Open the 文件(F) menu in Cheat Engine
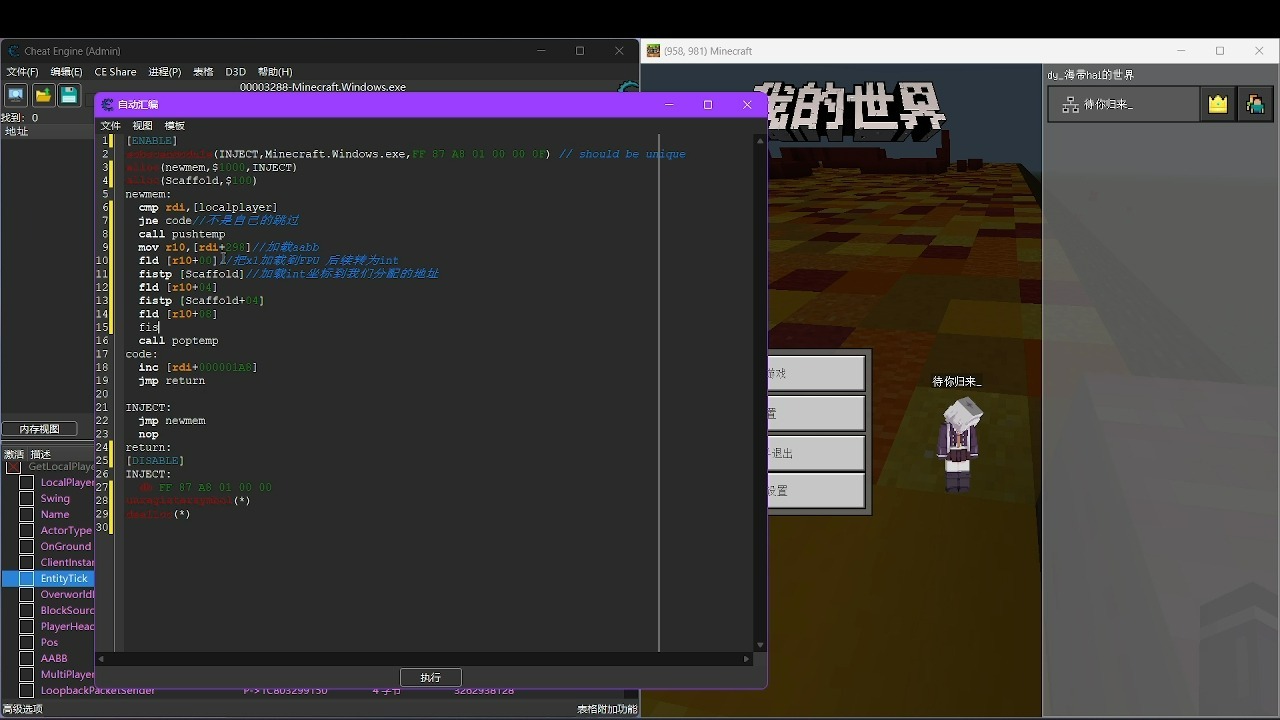Screen dimensions: 1280x720 pyautogui.click(x=22, y=72)
